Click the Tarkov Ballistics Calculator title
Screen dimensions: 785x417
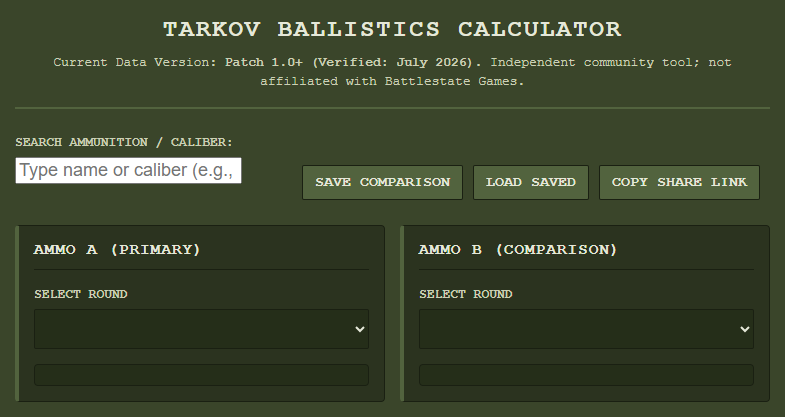click(392, 29)
